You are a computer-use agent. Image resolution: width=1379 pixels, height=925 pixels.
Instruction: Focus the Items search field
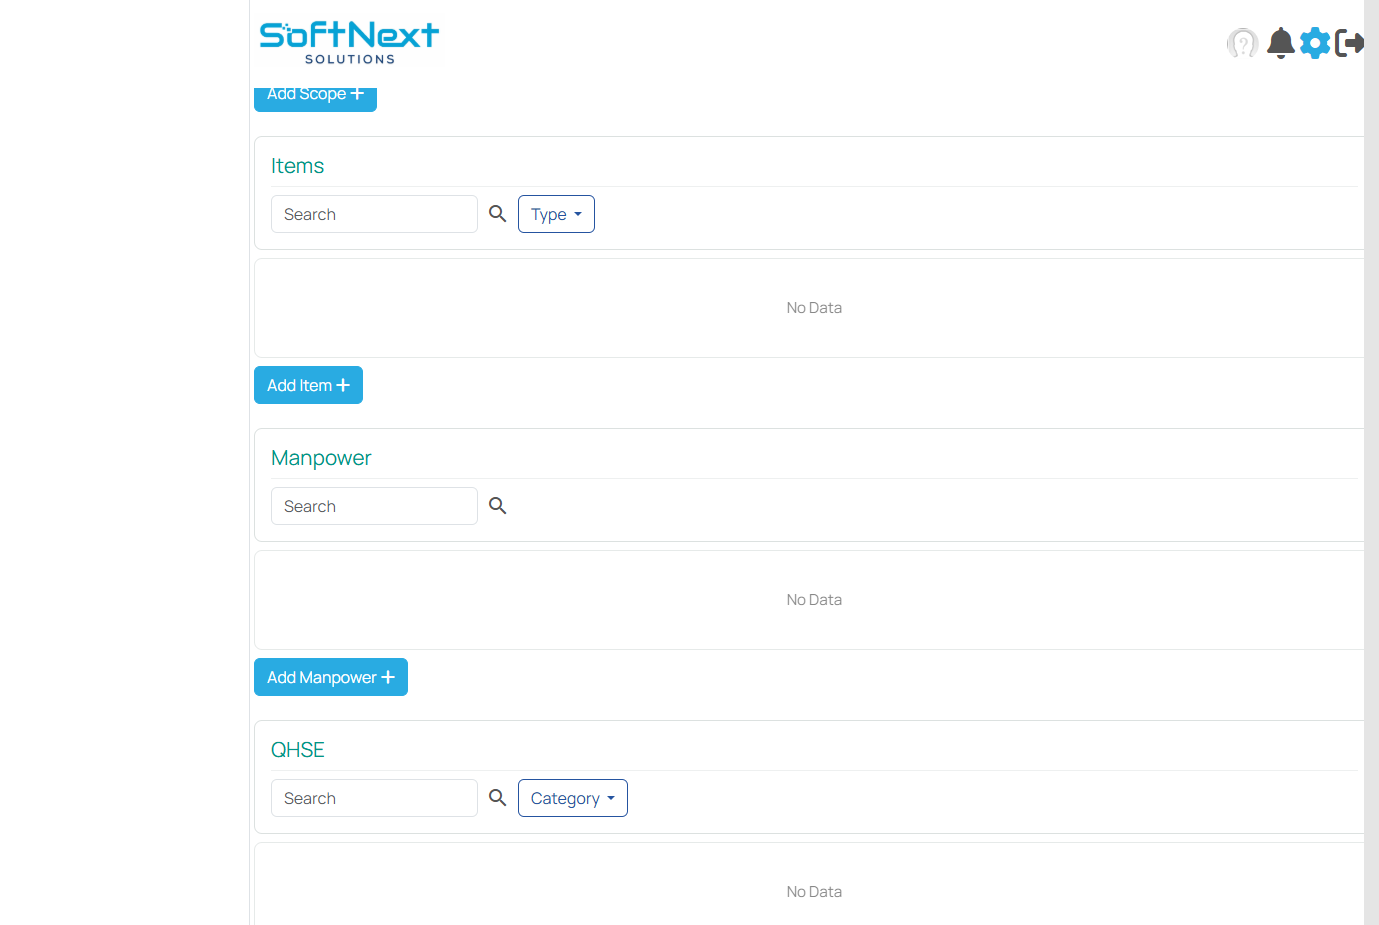(374, 214)
